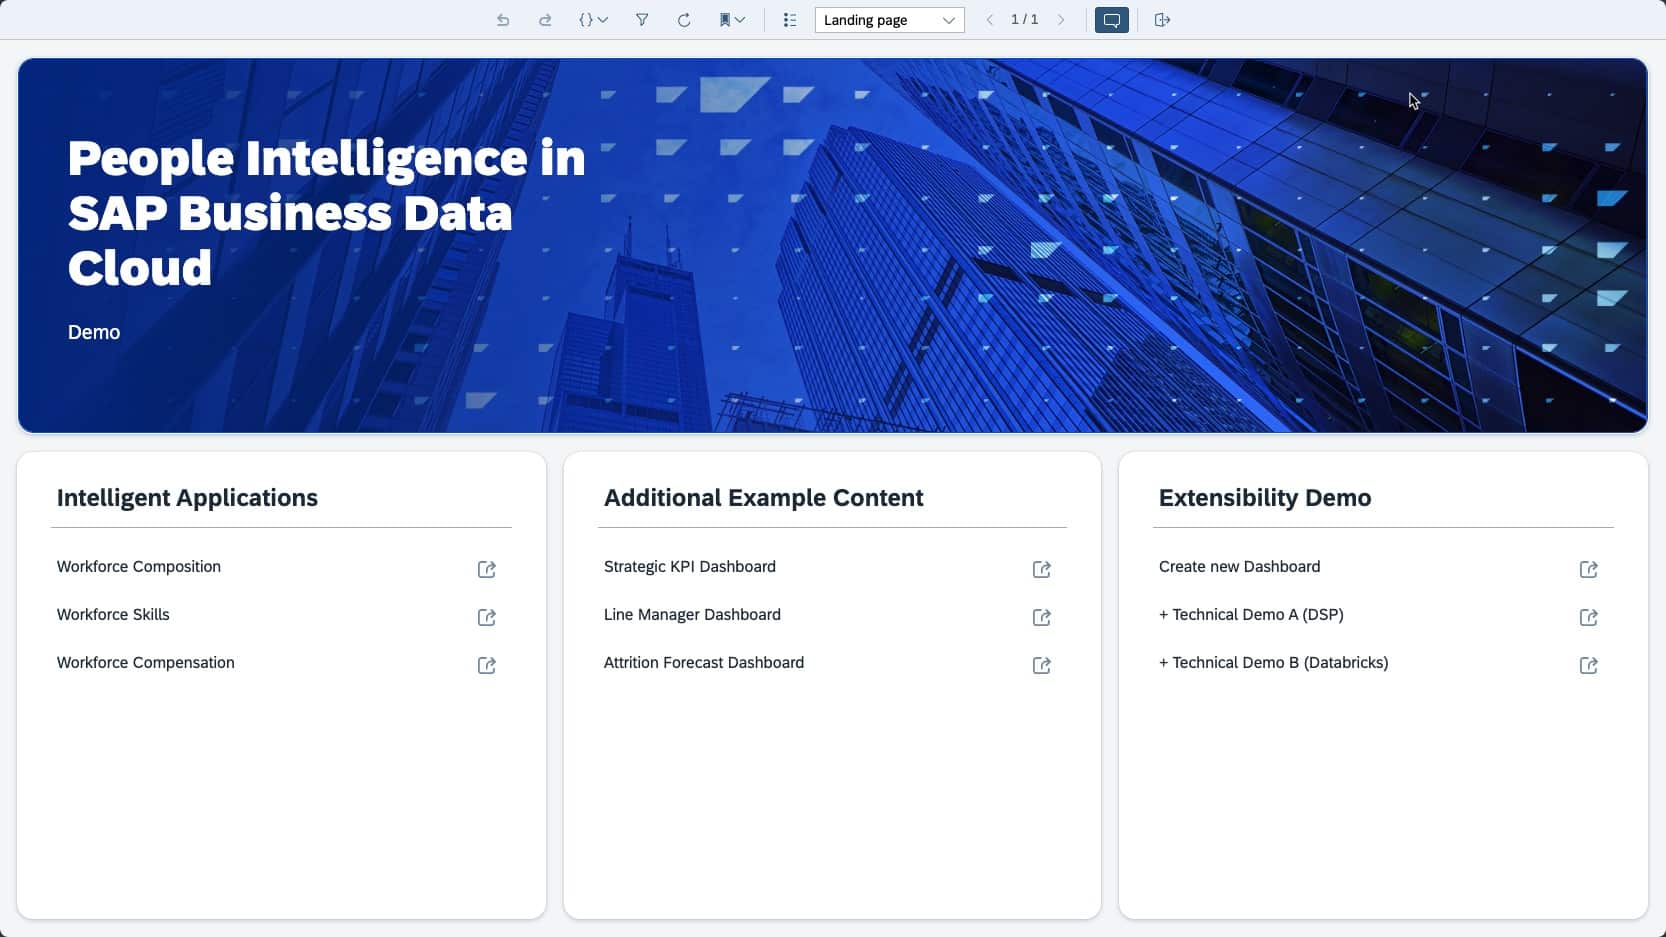This screenshot has width=1666, height=937.
Task: Click the exit icon at toolbar end
Action: point(1162,20)
